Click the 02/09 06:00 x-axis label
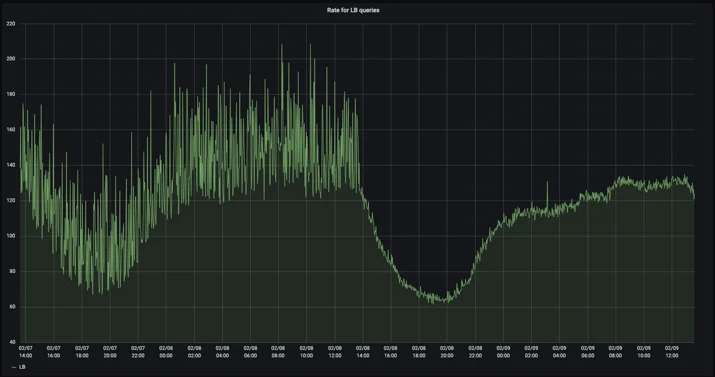This screenshot has width=715, height=377. coord(588,352)
